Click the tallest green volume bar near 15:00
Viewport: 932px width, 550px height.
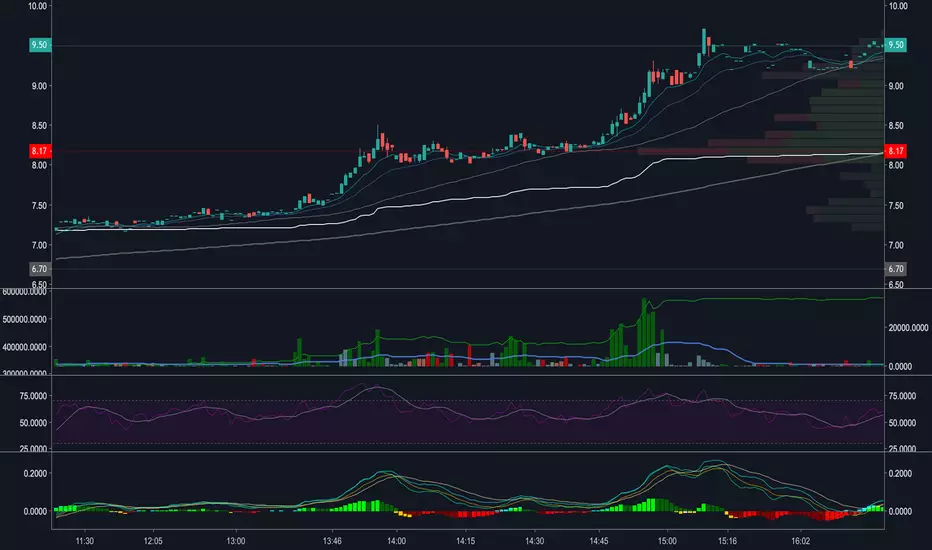pyautogui.click(x=644, y=332)
